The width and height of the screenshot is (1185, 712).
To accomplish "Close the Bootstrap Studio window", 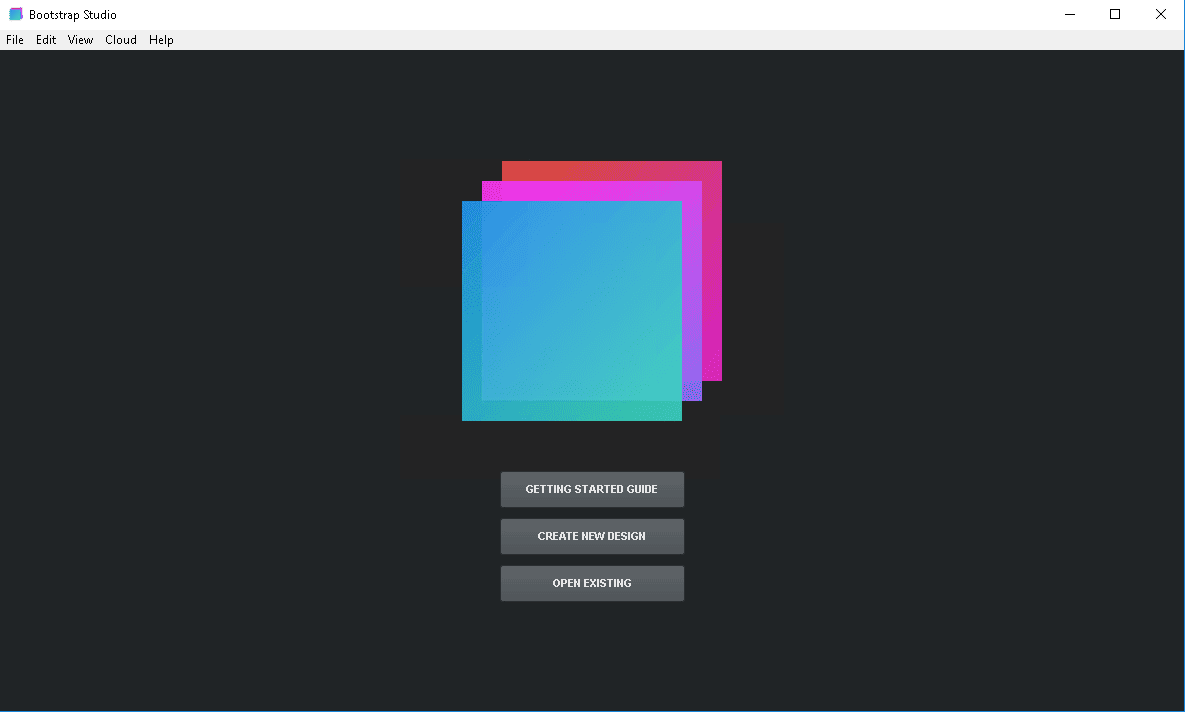I will pos(1161,14).
